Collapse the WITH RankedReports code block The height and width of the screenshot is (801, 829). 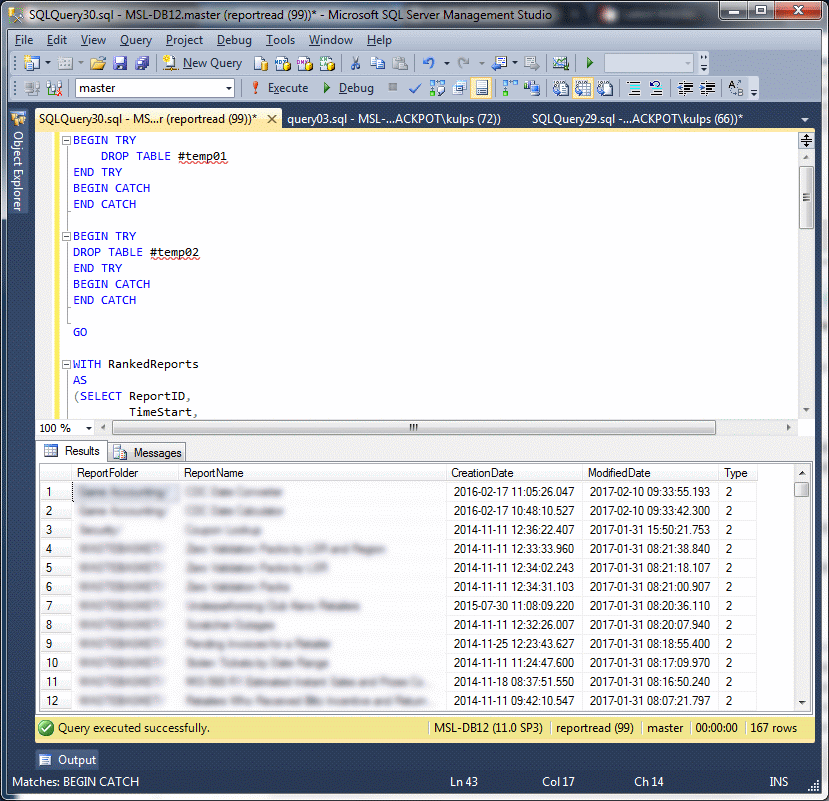pos(66,365)
